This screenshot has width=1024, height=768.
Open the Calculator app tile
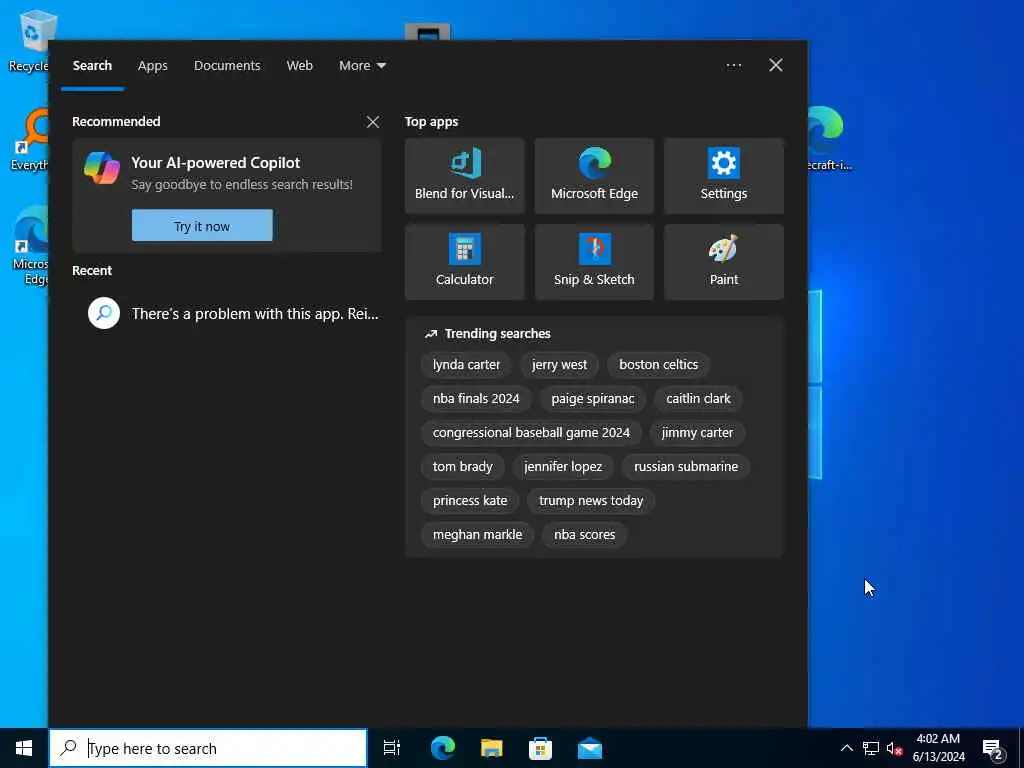[464, 262]
